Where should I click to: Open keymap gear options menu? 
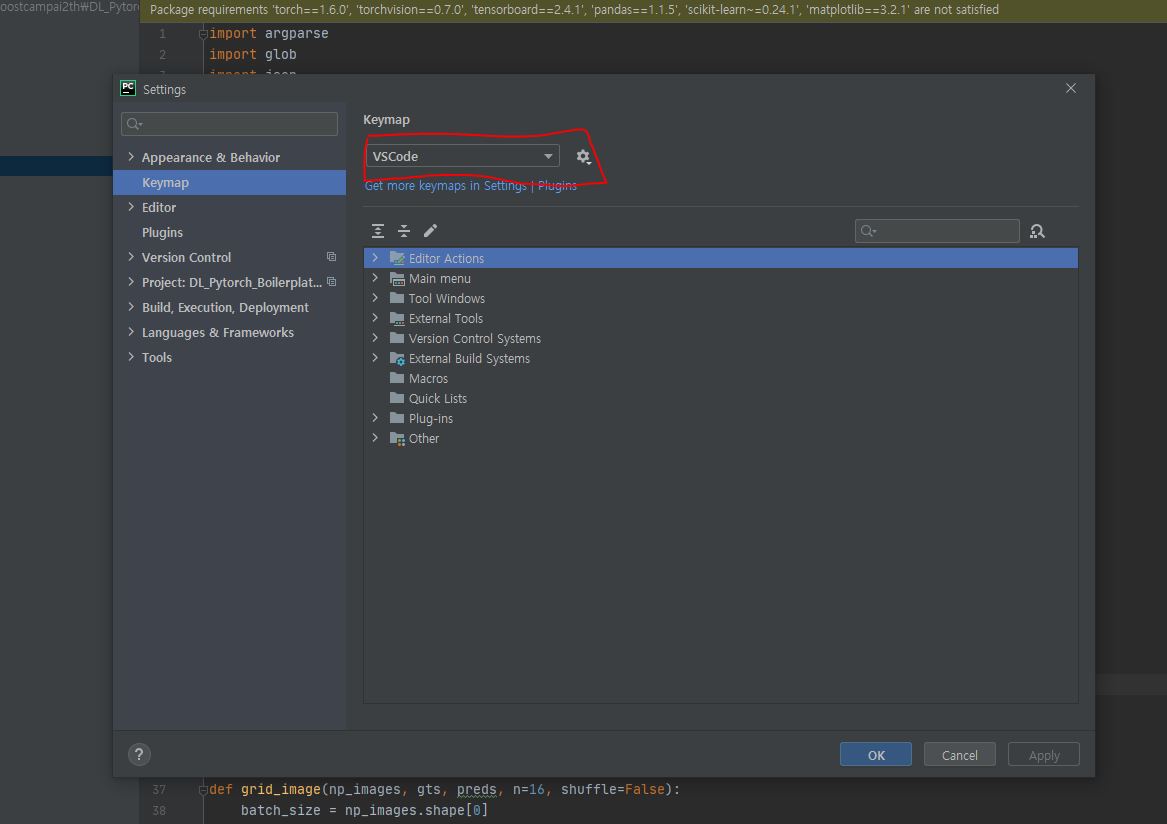(x=584, y=157)
